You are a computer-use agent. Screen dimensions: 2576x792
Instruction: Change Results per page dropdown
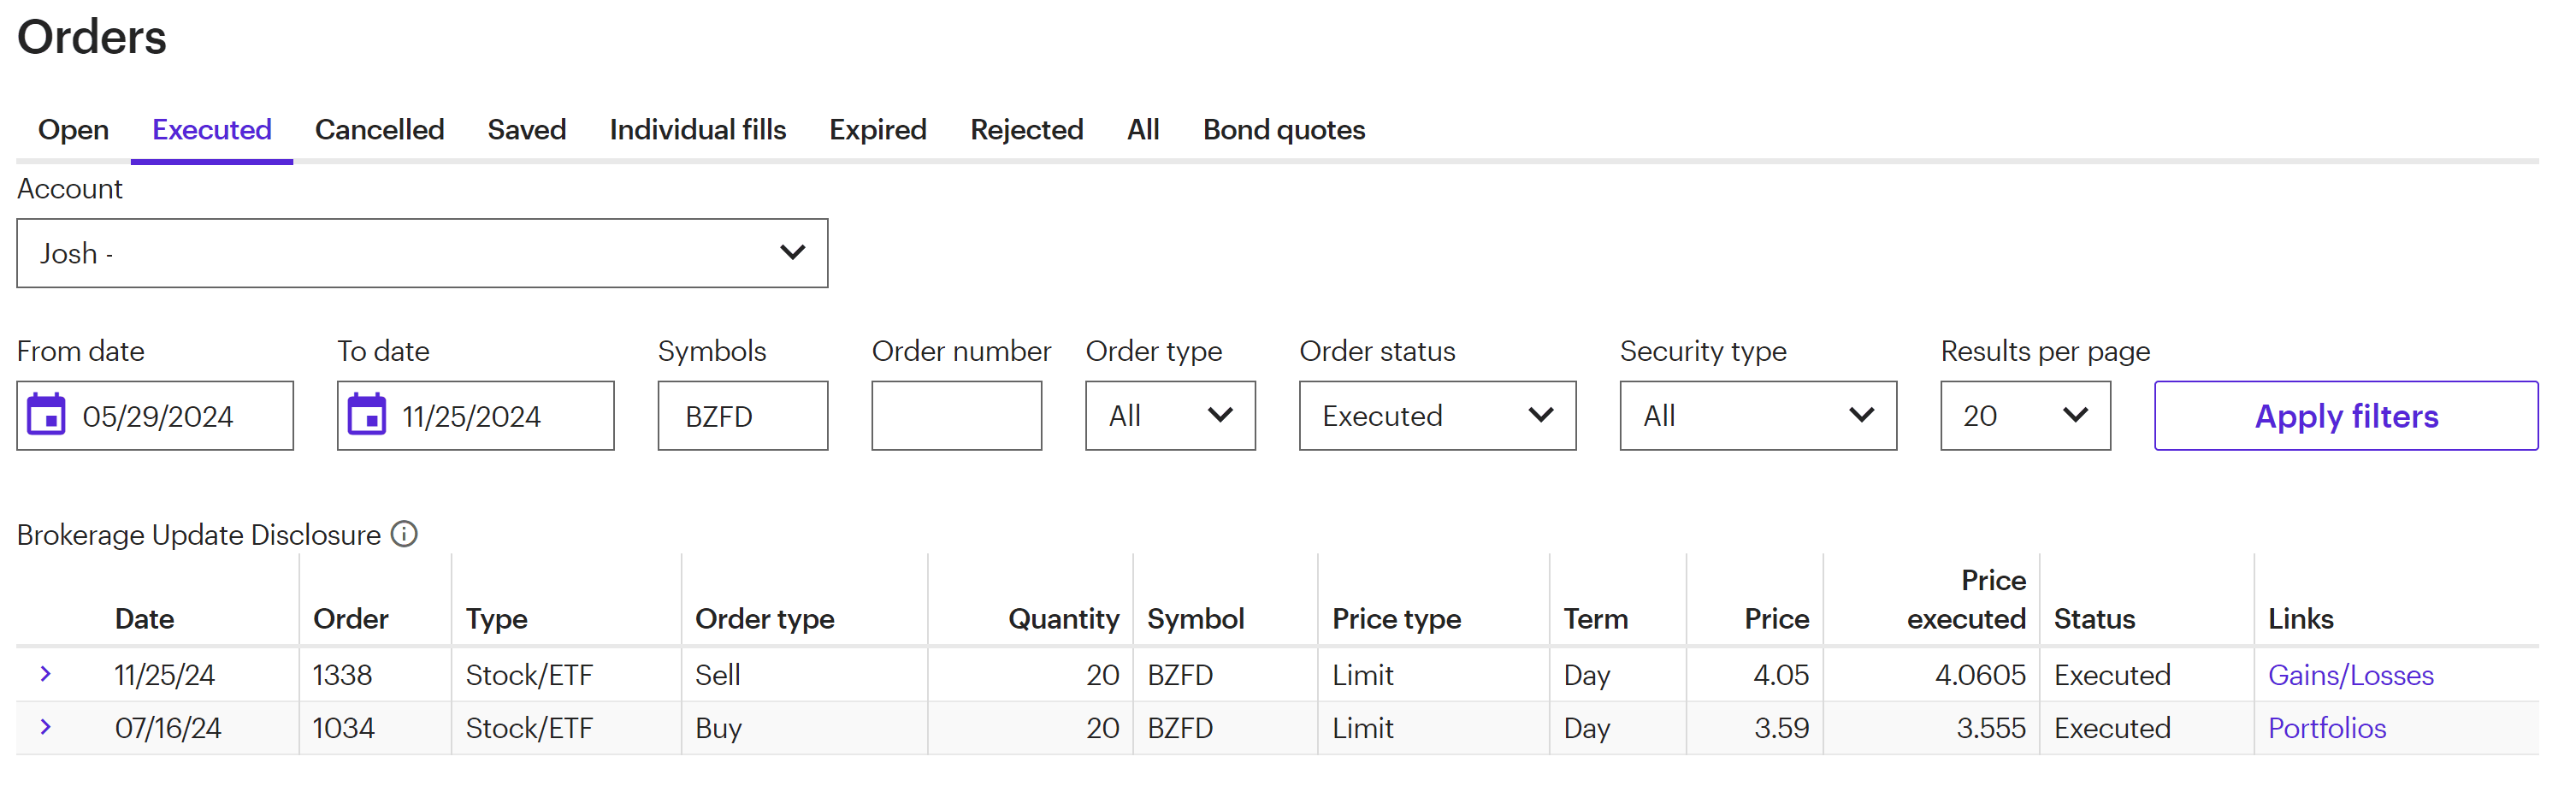click(x=2024, y=415)
